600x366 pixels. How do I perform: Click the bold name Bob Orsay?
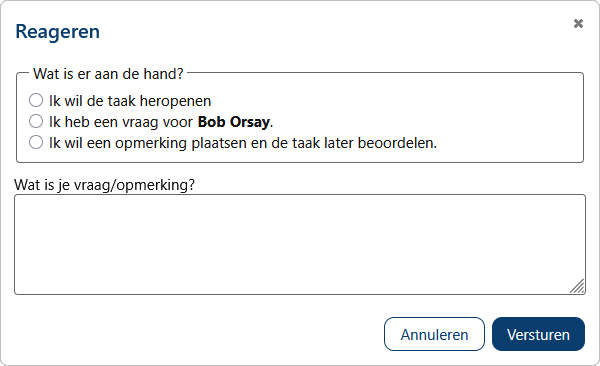tap(234, 122)
